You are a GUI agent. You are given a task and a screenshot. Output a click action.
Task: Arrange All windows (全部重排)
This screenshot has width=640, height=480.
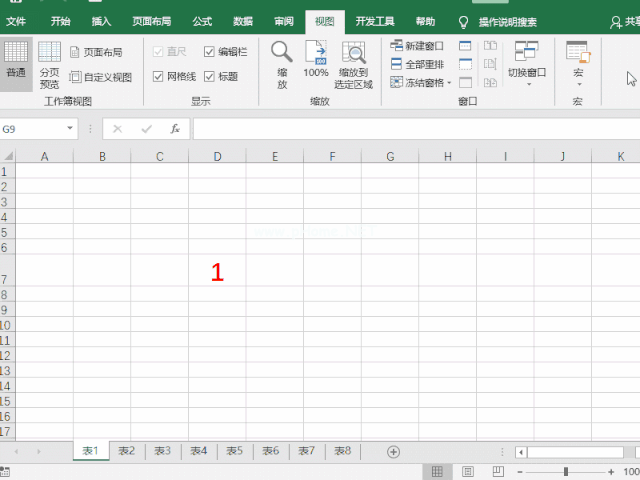point(417,64)
